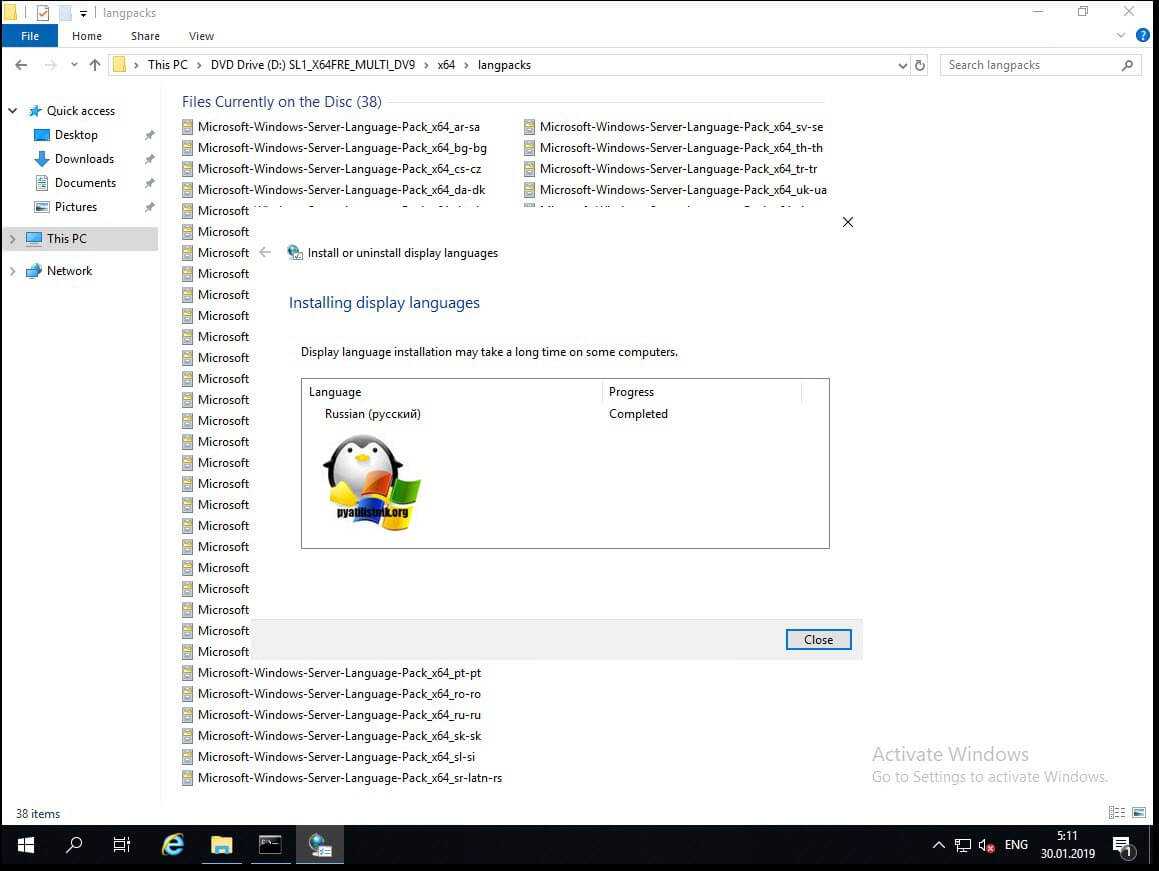Click the refresh button beside address bar

click(920, 65)
